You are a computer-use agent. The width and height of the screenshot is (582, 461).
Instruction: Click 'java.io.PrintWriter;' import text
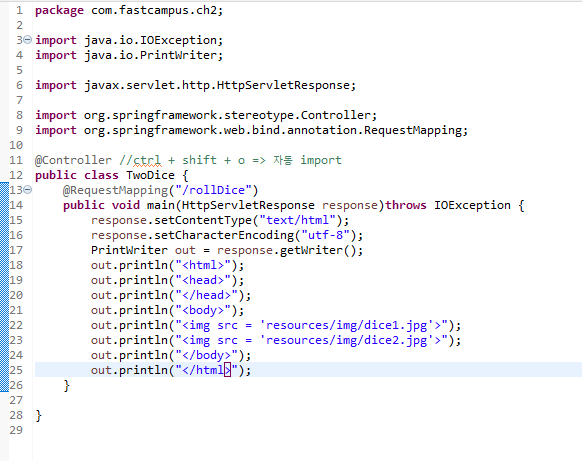[x=154, y=55]
